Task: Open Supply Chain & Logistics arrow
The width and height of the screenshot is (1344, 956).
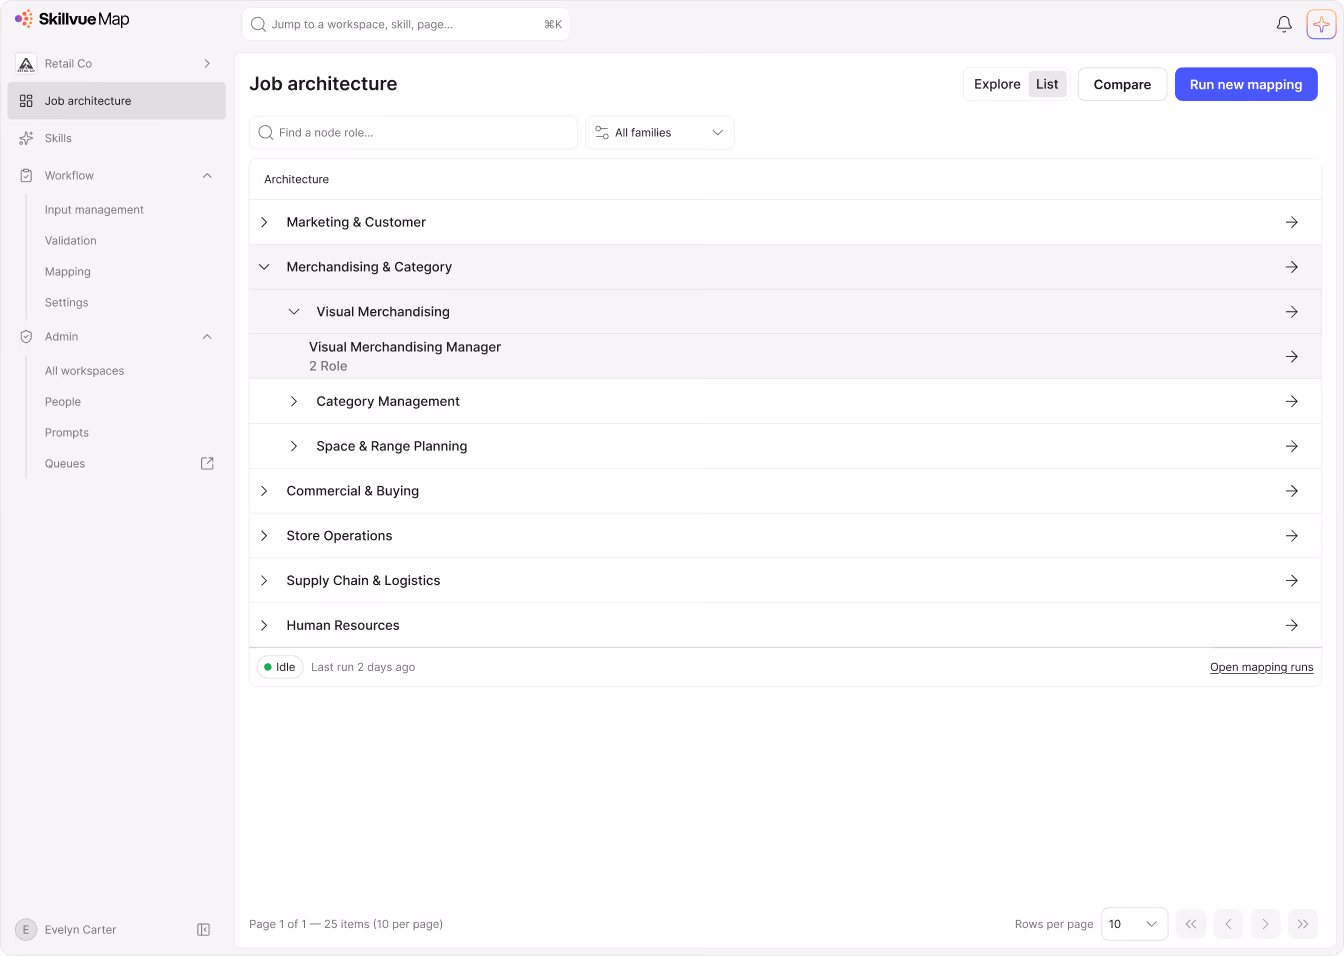Action: (1292, 580)
